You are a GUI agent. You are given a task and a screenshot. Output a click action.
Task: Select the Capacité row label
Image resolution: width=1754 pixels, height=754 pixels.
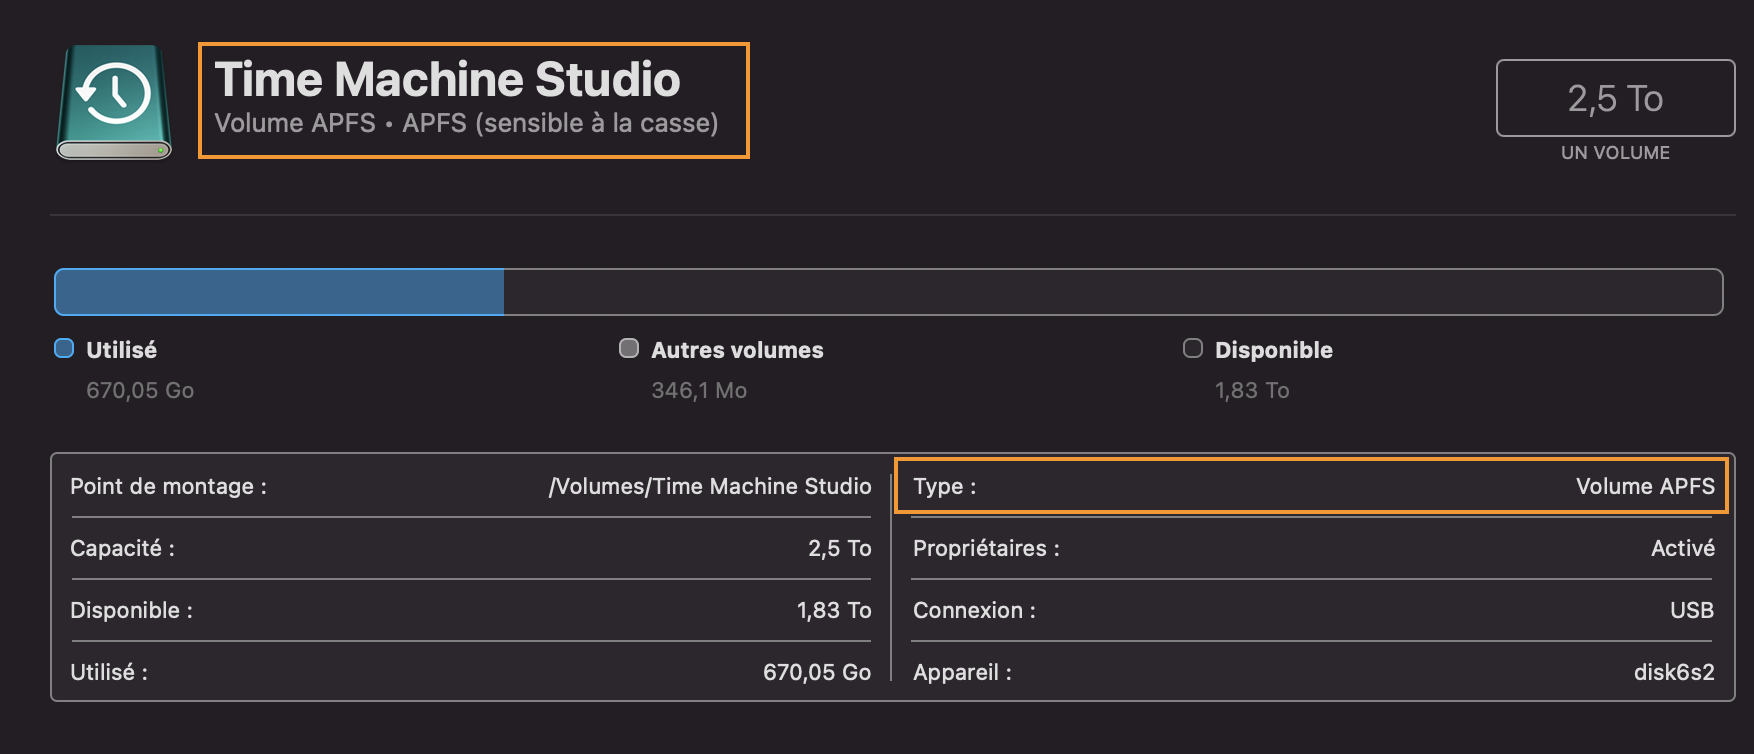(x=122, y=548)
